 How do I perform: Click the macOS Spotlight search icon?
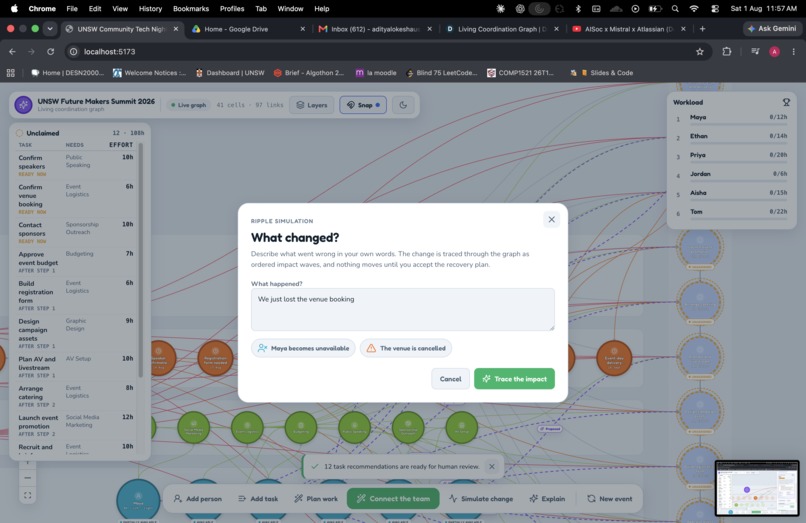coord(675,9)
